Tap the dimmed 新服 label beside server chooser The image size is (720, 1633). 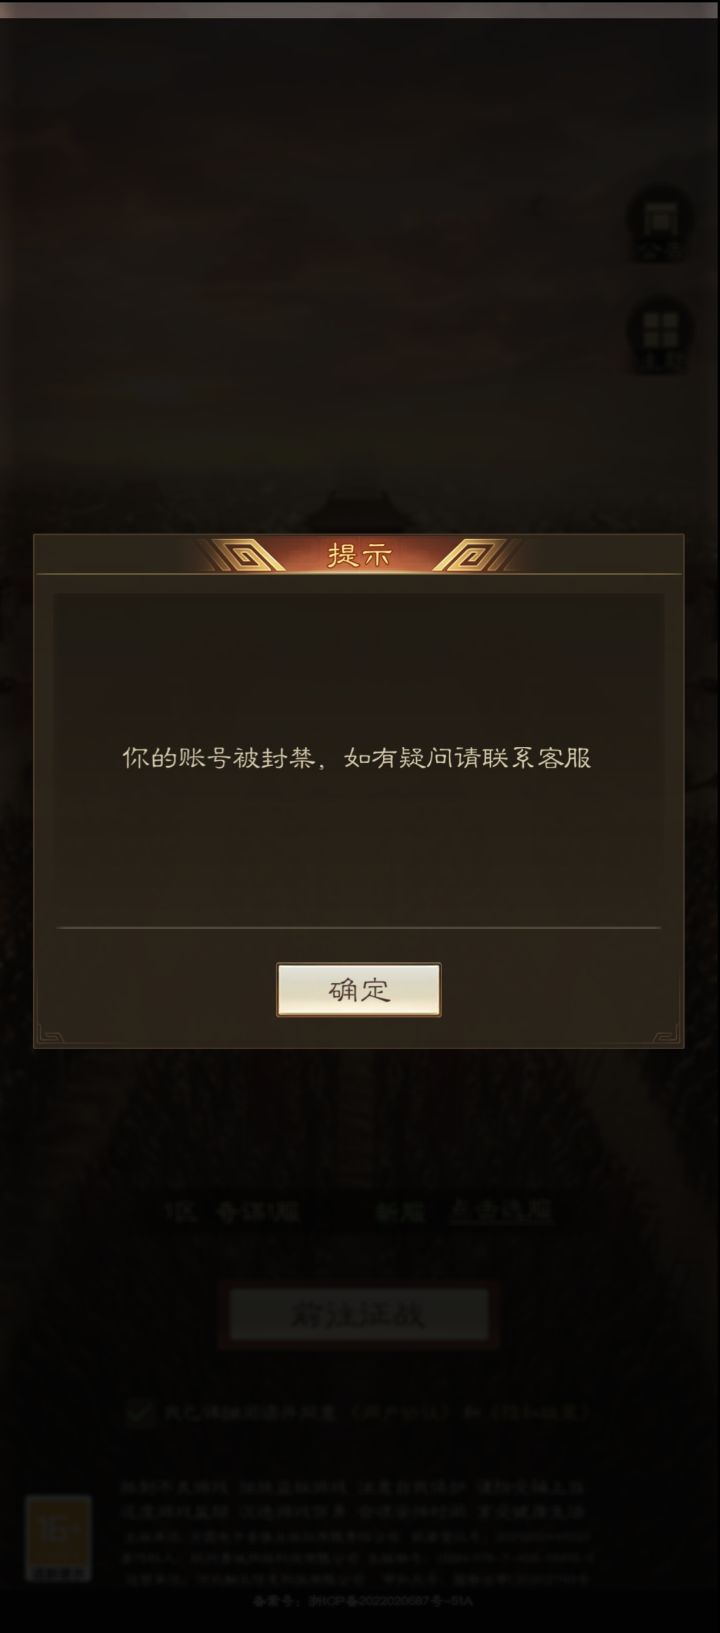[400, 1213]
